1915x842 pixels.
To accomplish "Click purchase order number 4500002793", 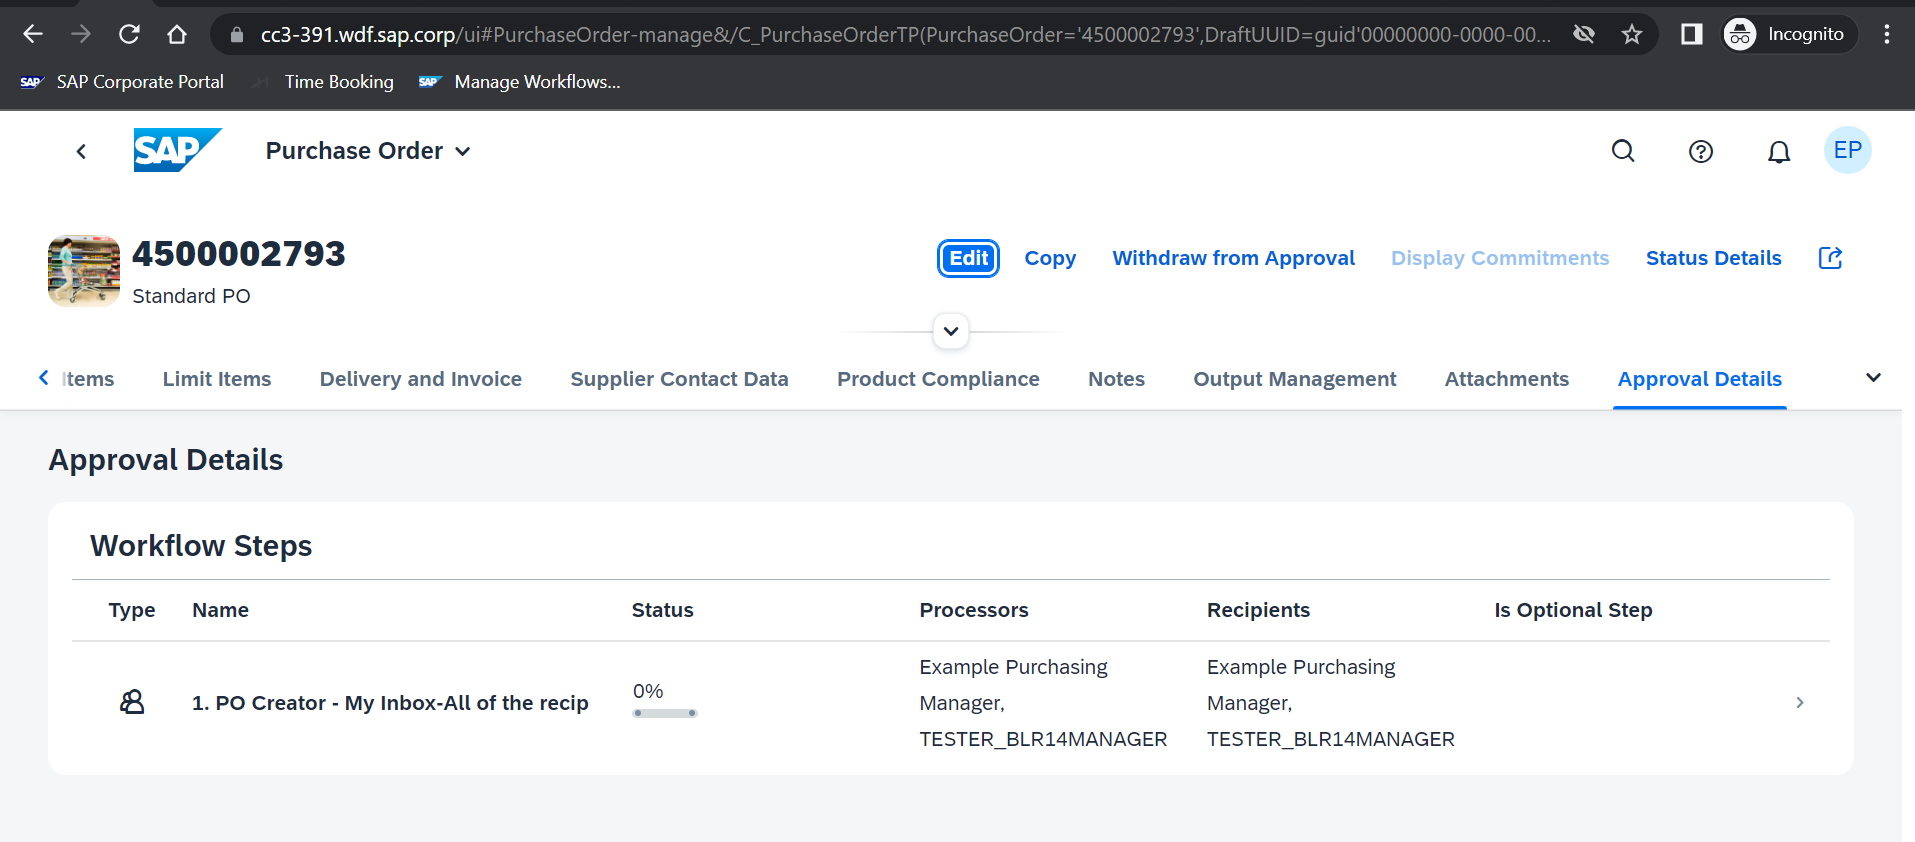I will [x=239, y=254].
